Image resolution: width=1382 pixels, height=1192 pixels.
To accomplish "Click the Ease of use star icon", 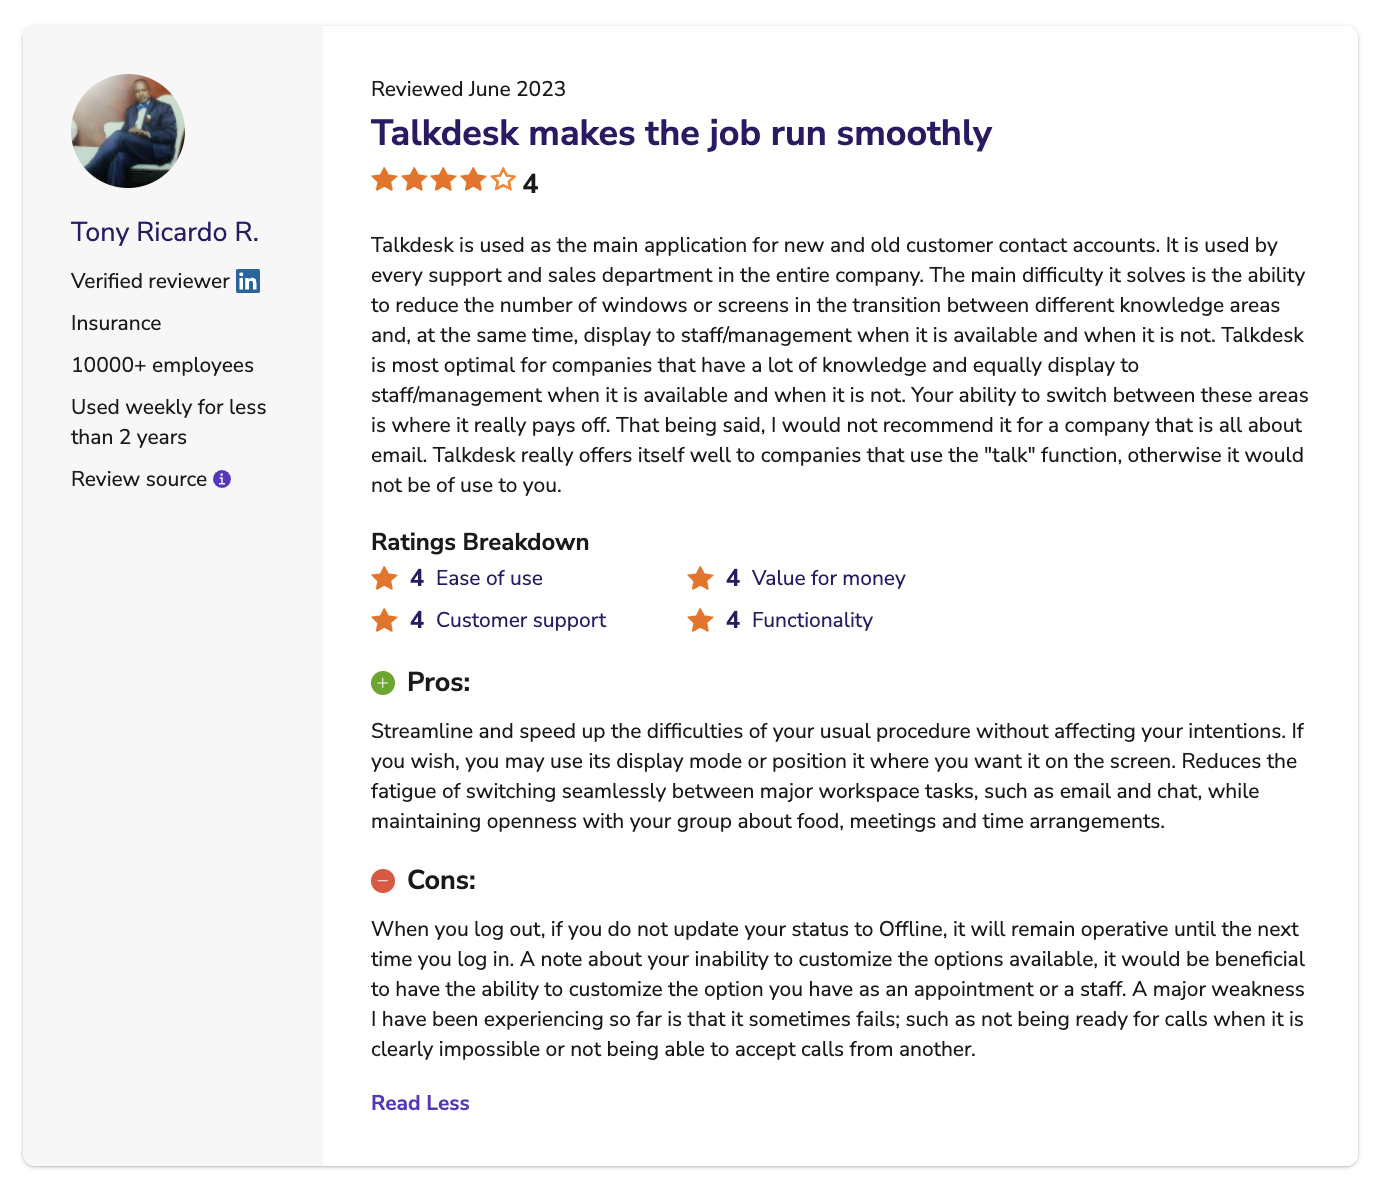I will coord(384,578).
